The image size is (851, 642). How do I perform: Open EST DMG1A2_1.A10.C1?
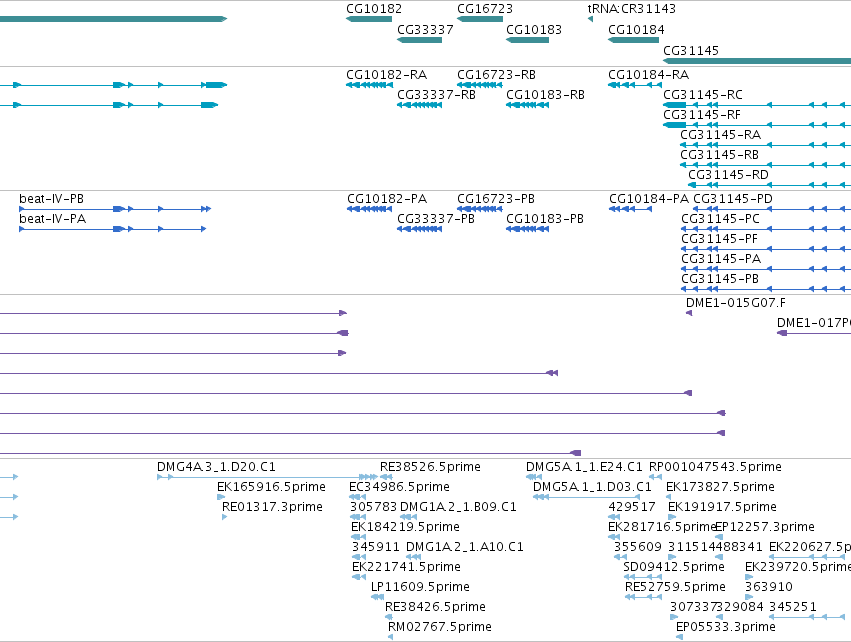coord(465,548)
